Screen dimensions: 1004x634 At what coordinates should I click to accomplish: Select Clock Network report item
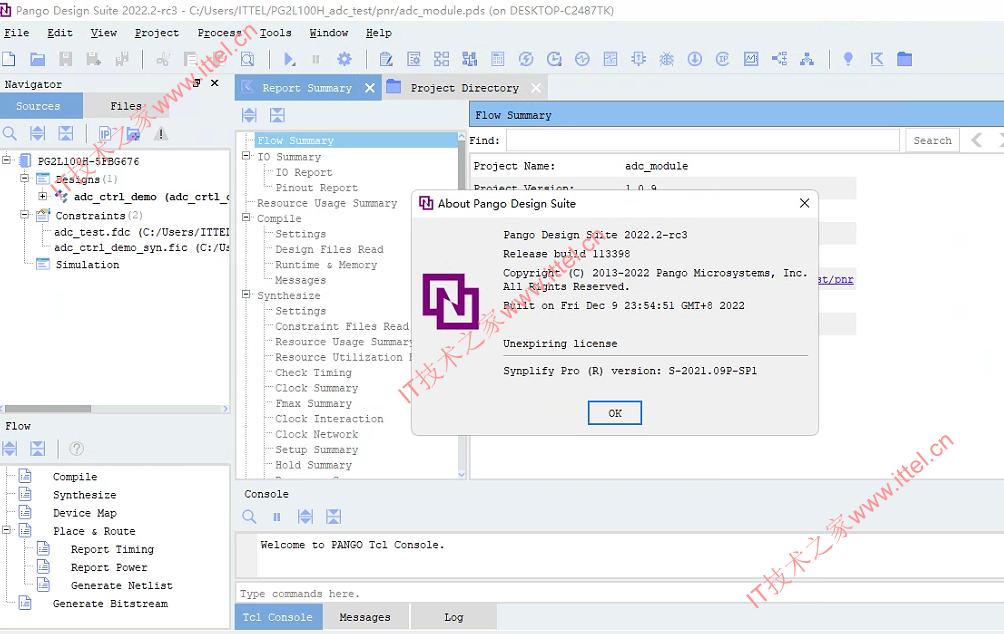316,434
